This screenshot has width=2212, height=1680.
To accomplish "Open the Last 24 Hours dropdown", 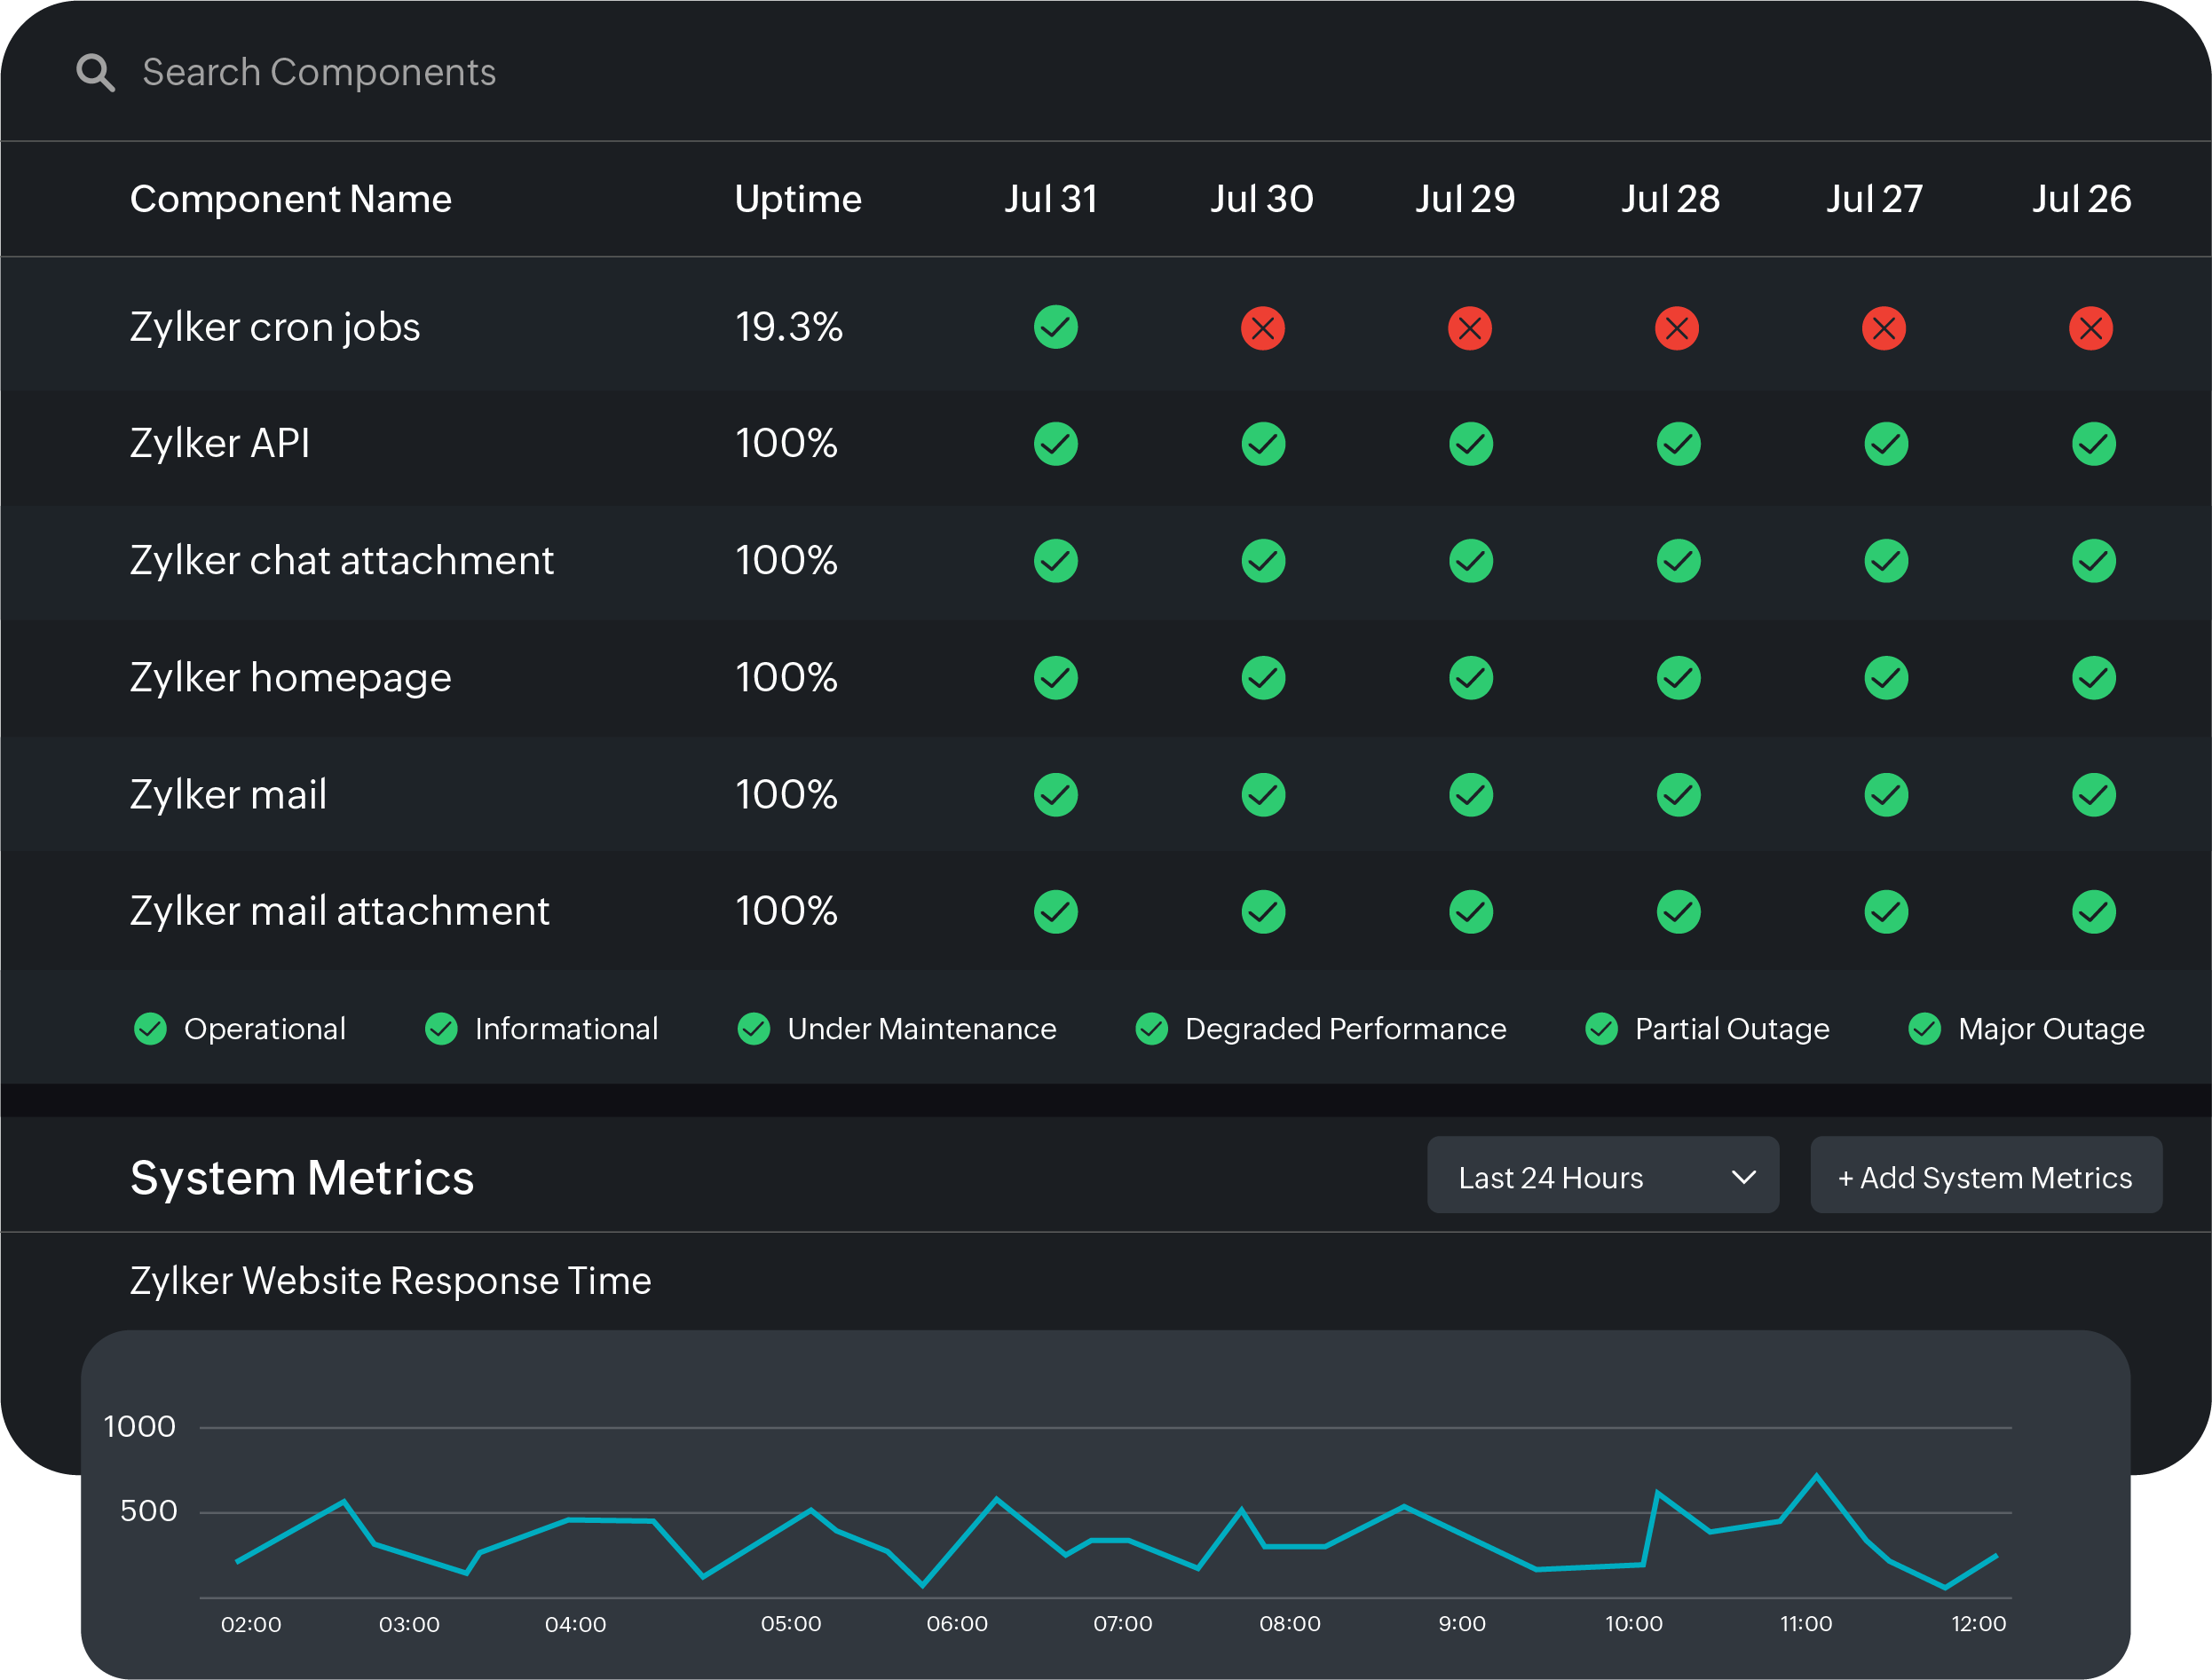I will [1602, 1176].
